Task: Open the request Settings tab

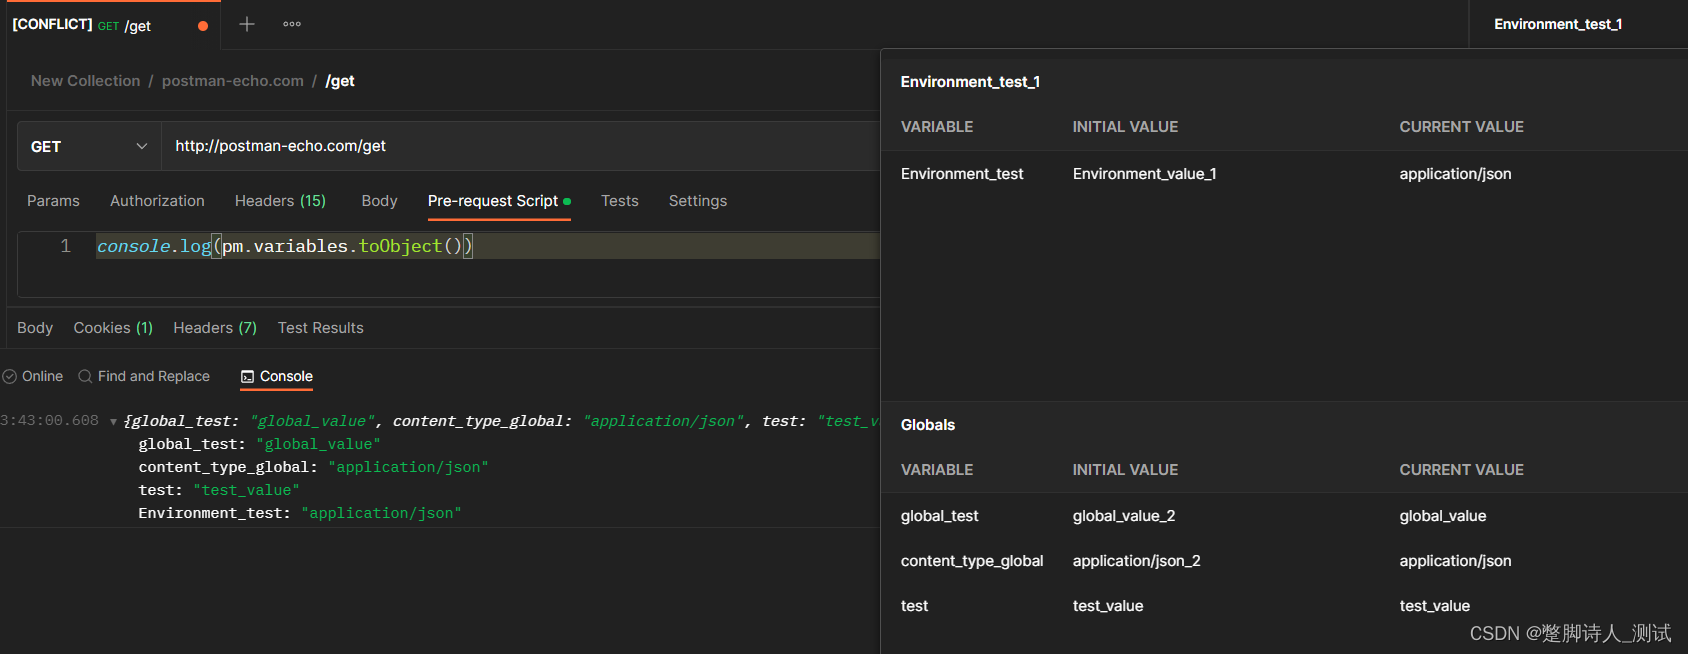Action: (698, 201)
